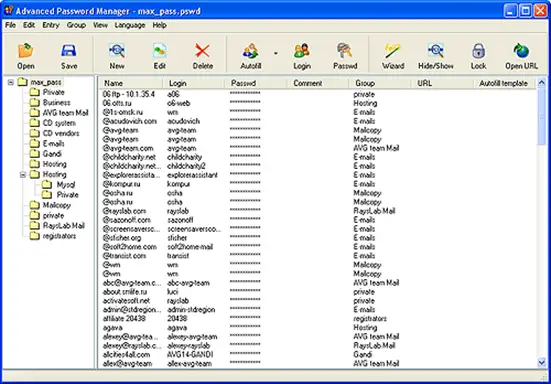
Task: Click the list scrollbar down arrow
Action: 542,362
